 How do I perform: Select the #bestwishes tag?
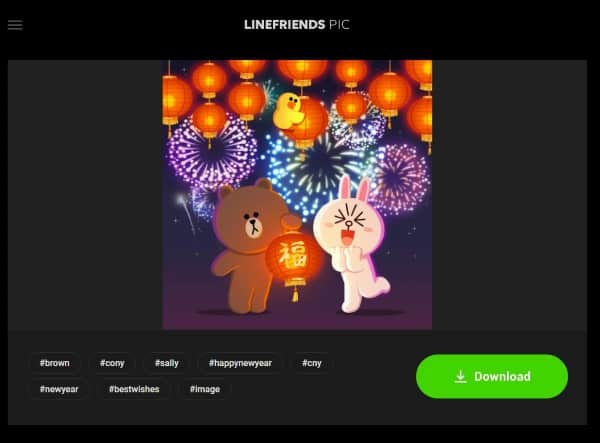coord(134,389)
